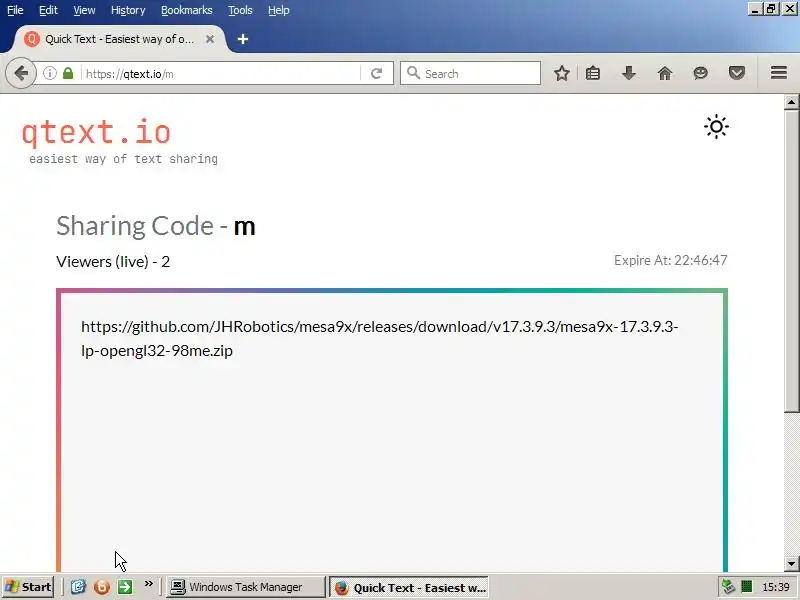The height and width of the screenshot is (600, 800).
Task: Open the Pocket icon in toolbar
Action: point(737,73)
